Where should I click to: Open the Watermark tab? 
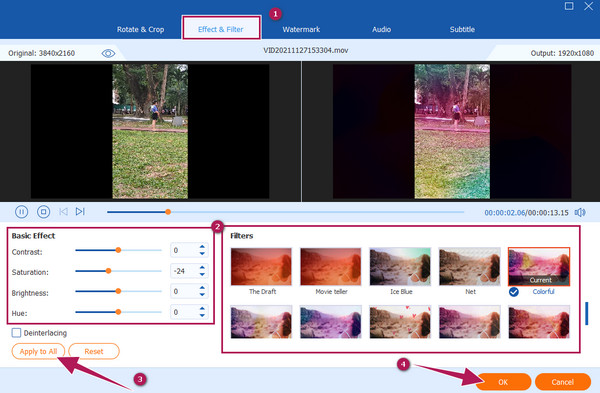click(x=301, y=29)
